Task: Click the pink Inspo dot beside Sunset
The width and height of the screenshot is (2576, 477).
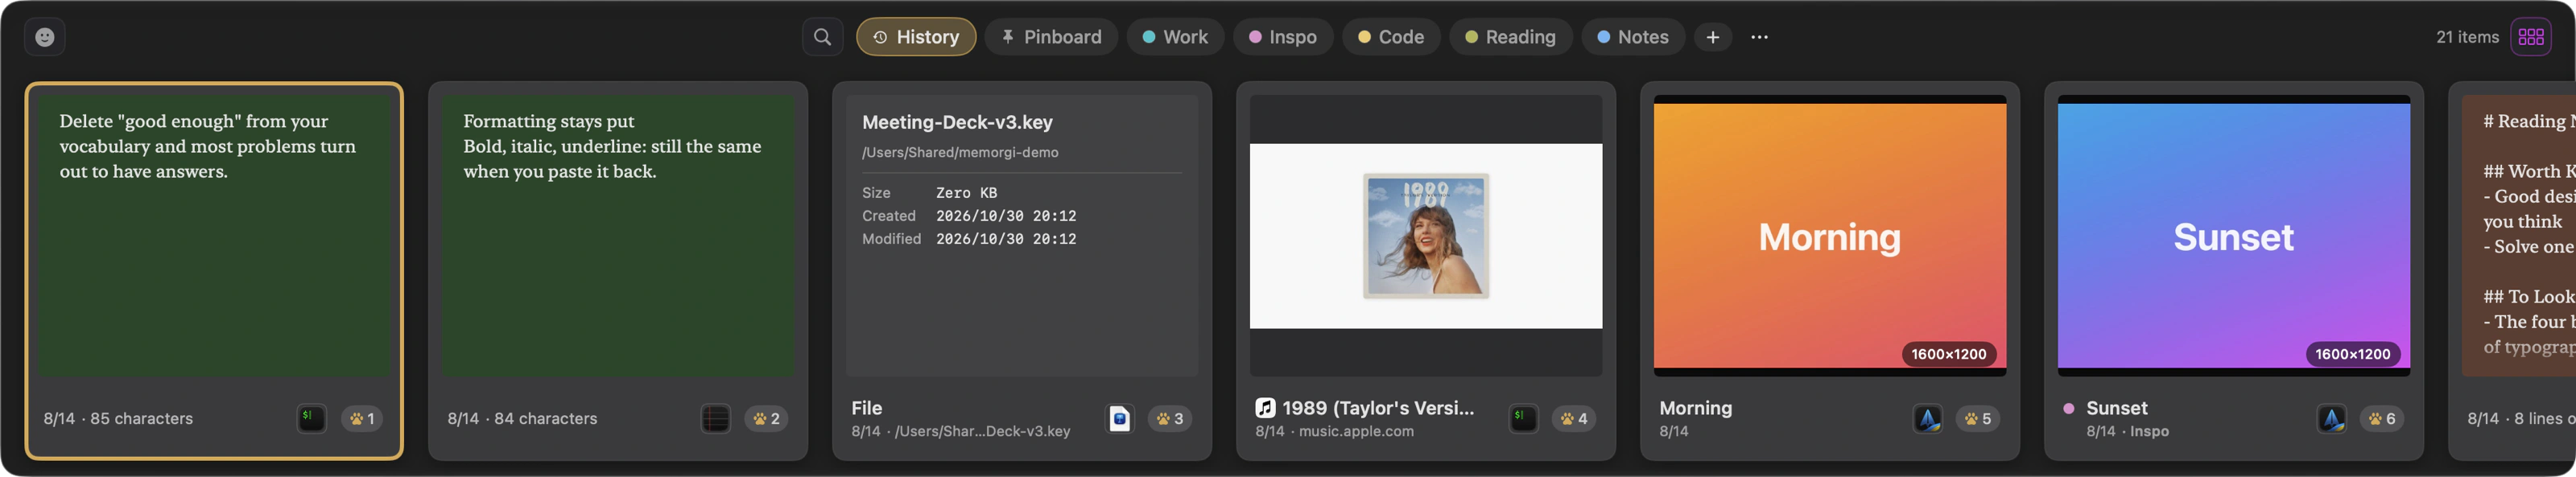Action: (x=2068, y=408)
